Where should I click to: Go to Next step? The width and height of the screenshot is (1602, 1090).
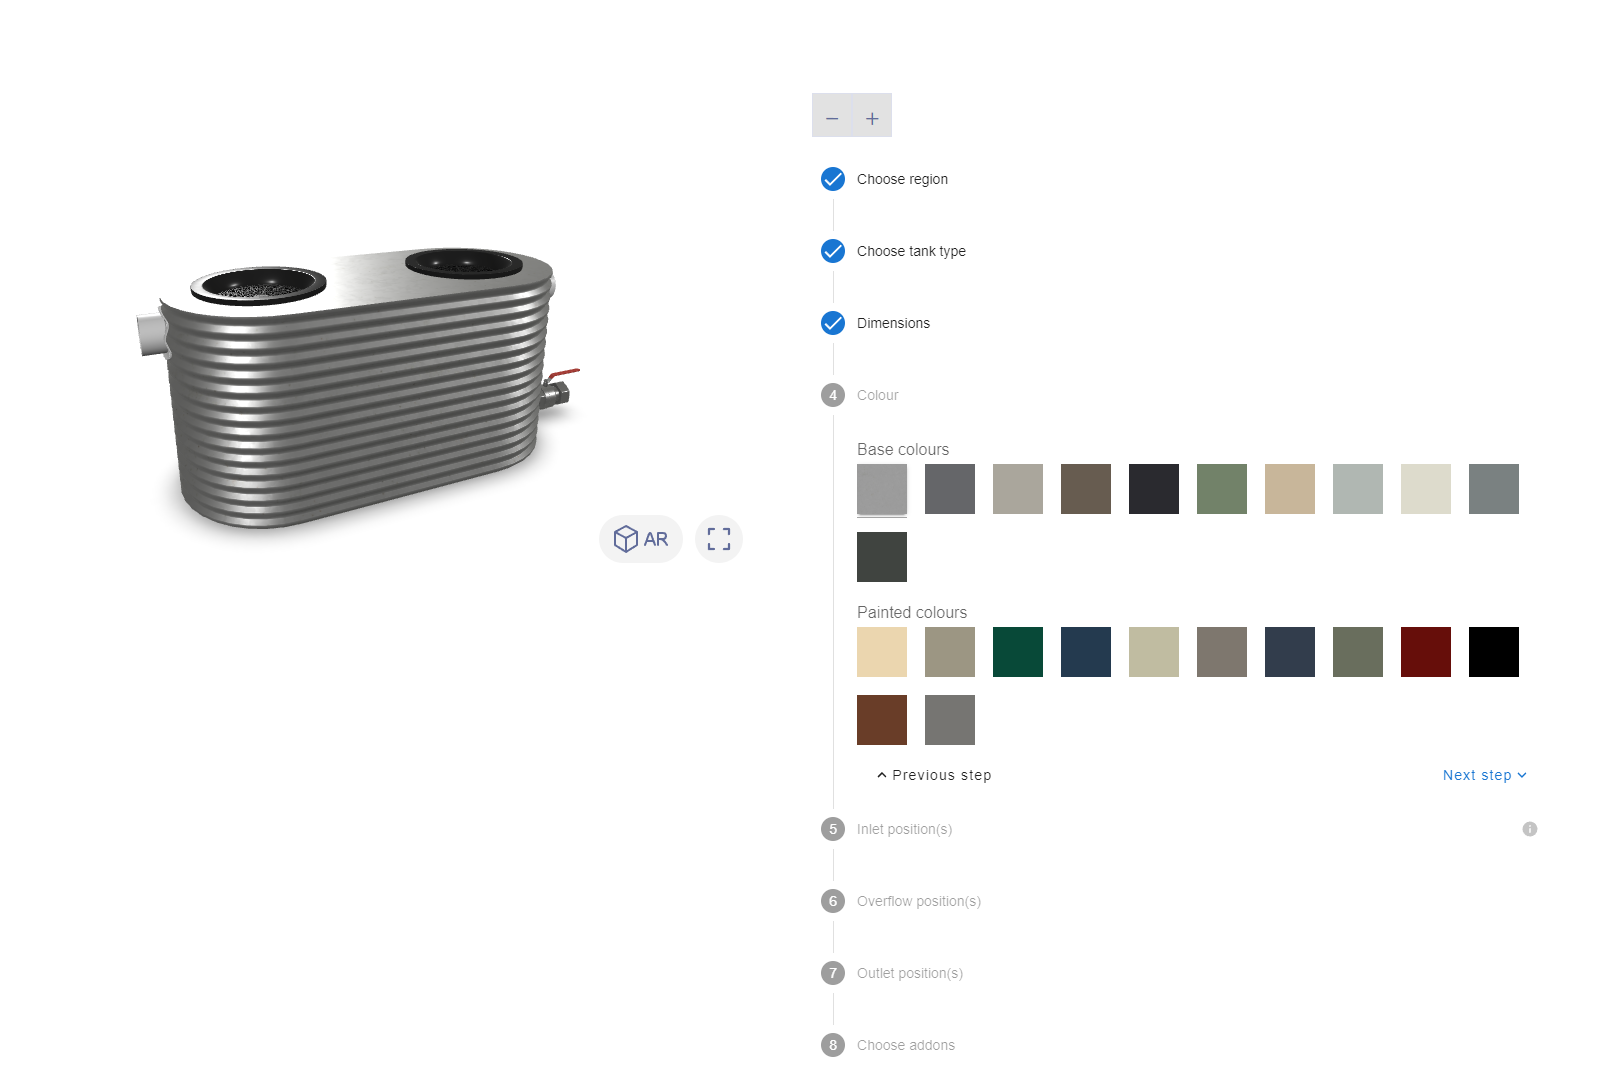click(x=1485, y=775)
